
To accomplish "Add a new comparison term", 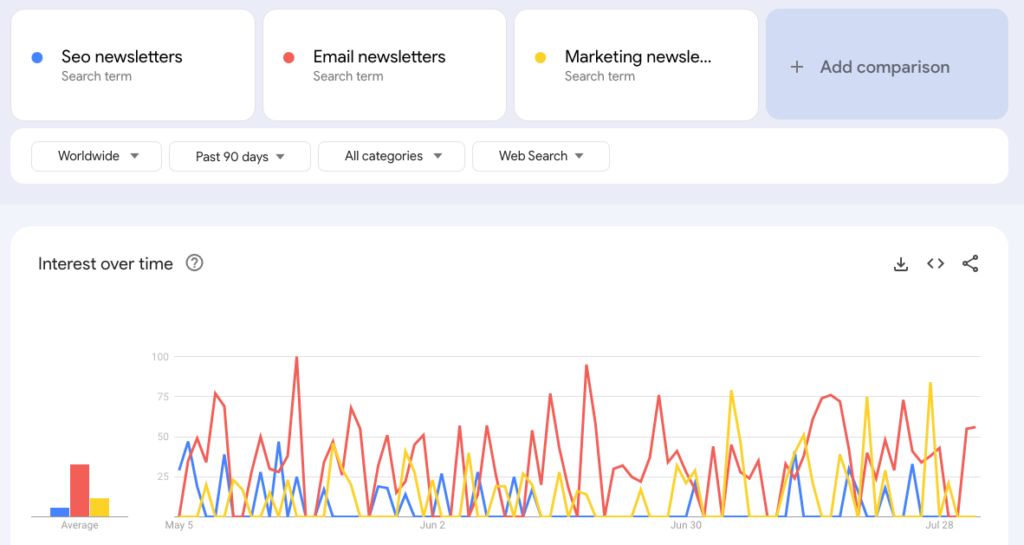I will [x=885, y=67].
